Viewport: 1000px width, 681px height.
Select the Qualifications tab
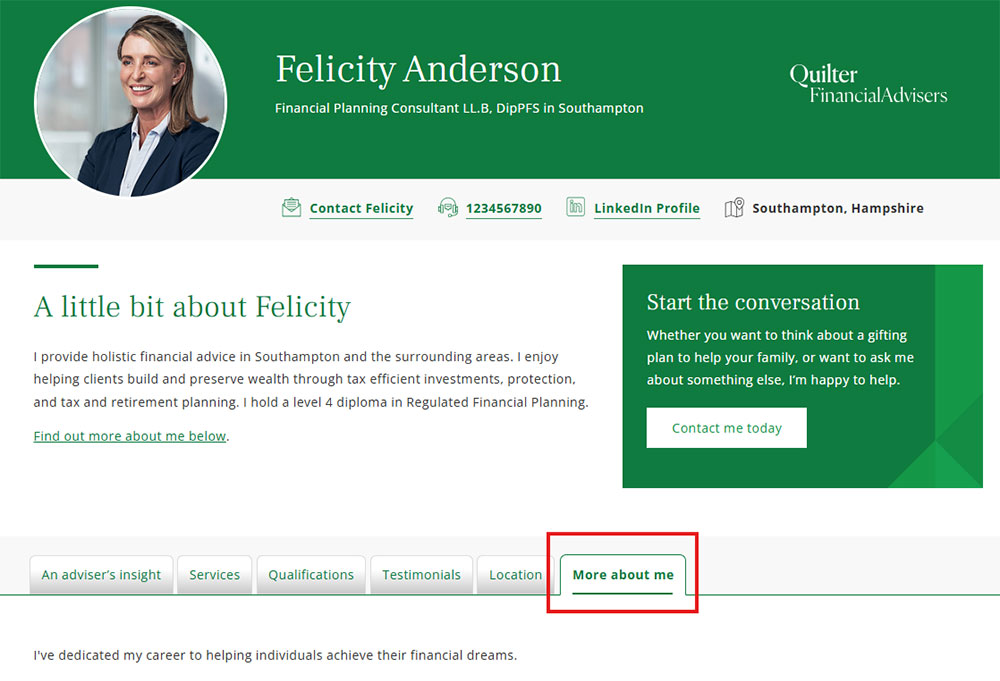(x=311, y=575)
